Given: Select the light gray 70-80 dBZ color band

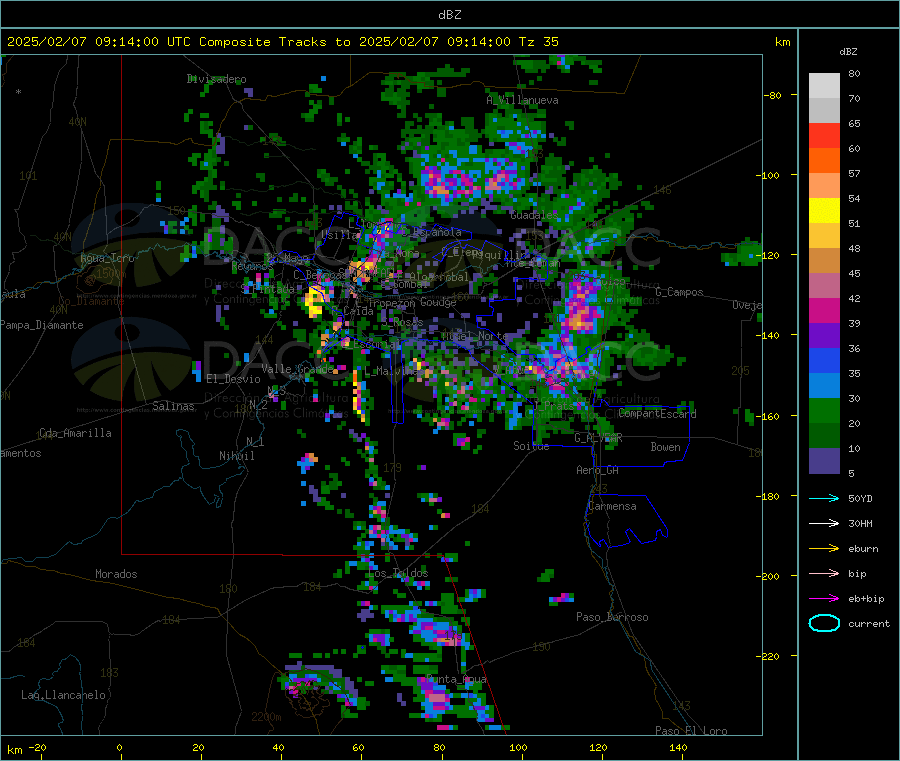Looking at the screenshot, I should [824, 86].
